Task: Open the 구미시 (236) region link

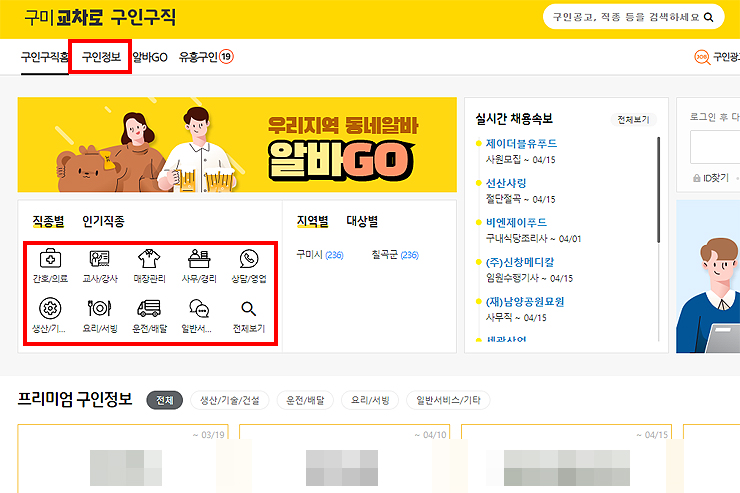Action: tap(320, 255)
